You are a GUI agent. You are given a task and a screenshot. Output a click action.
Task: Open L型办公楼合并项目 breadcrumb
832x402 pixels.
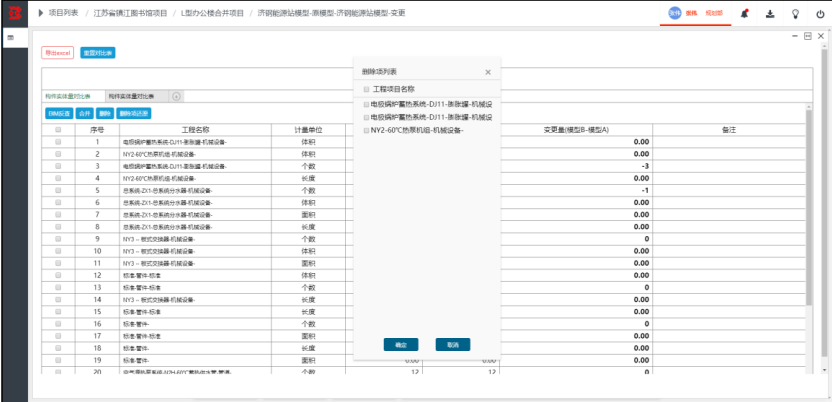click(212, 13)
